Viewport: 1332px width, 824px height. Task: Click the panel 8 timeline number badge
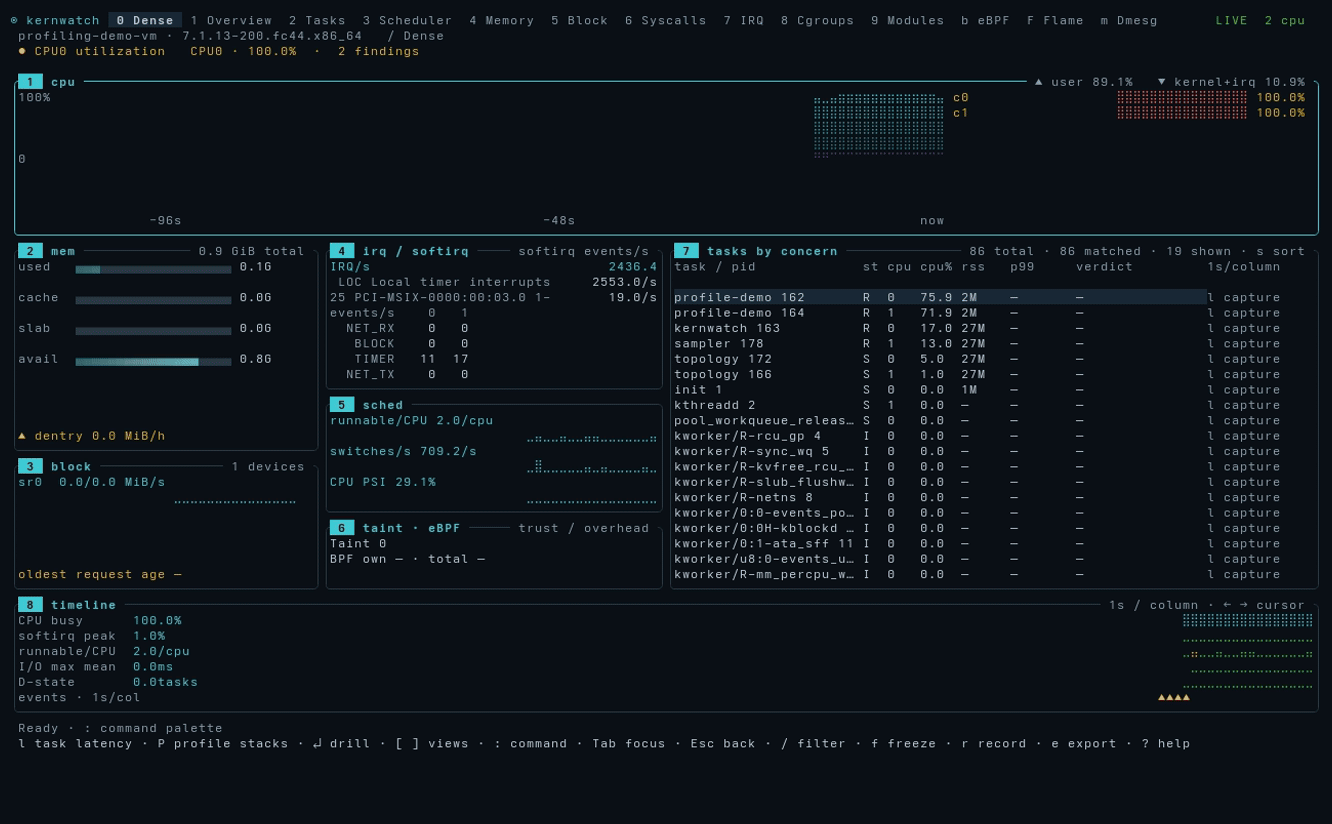30,605
